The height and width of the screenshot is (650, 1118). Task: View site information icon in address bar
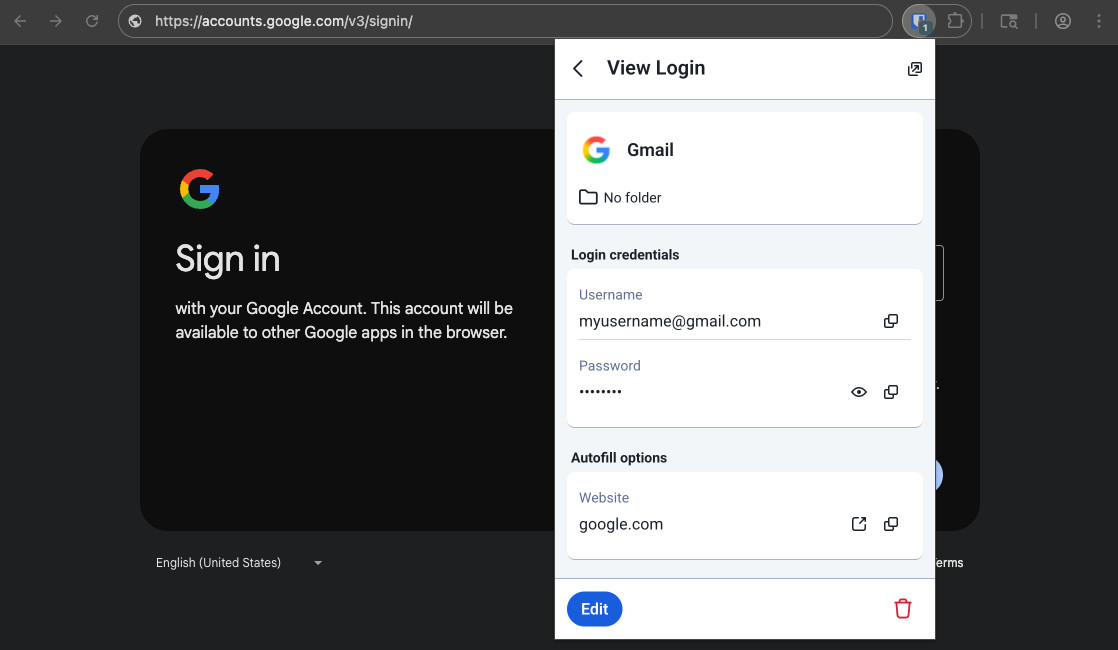point(136,21)
